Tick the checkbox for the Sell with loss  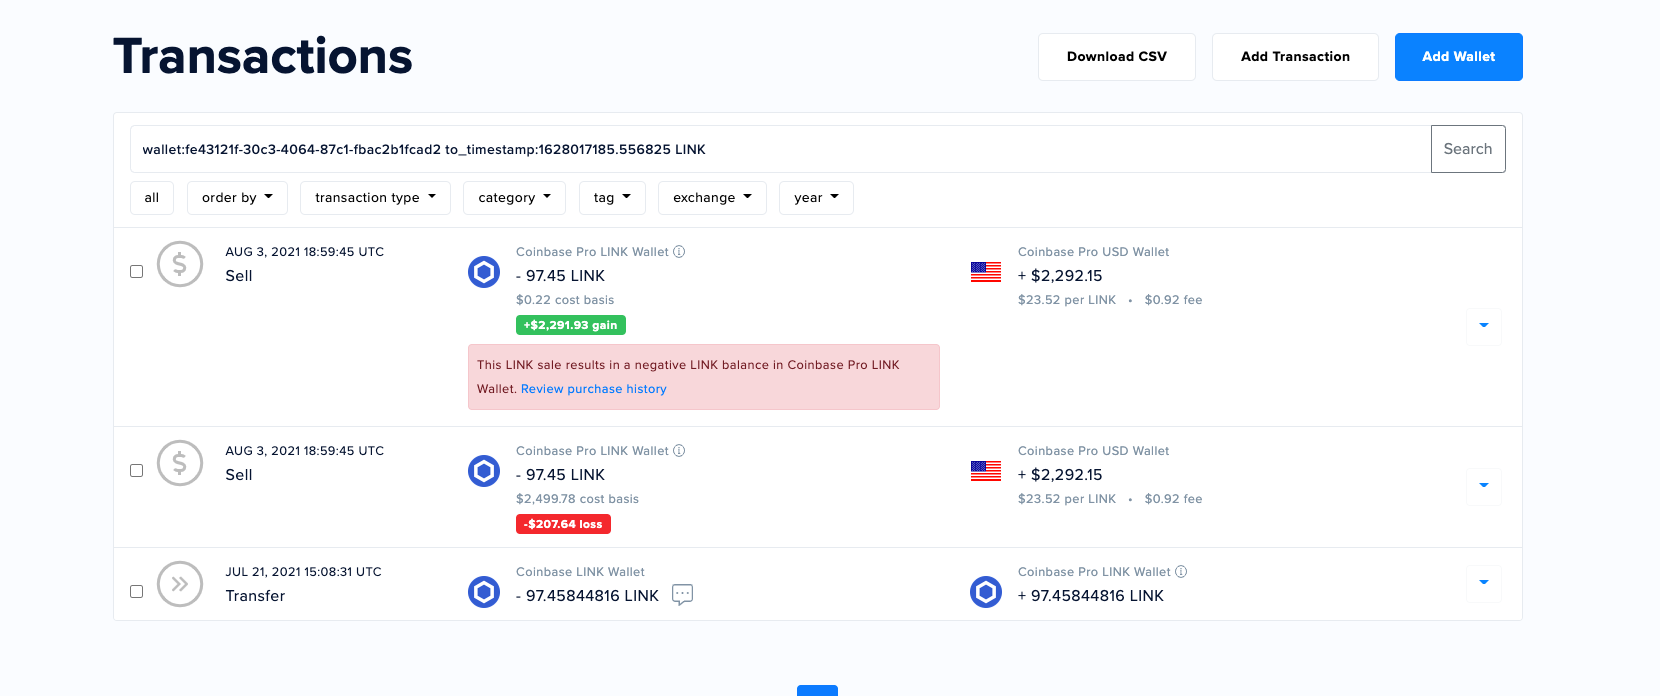pos(137,471)
